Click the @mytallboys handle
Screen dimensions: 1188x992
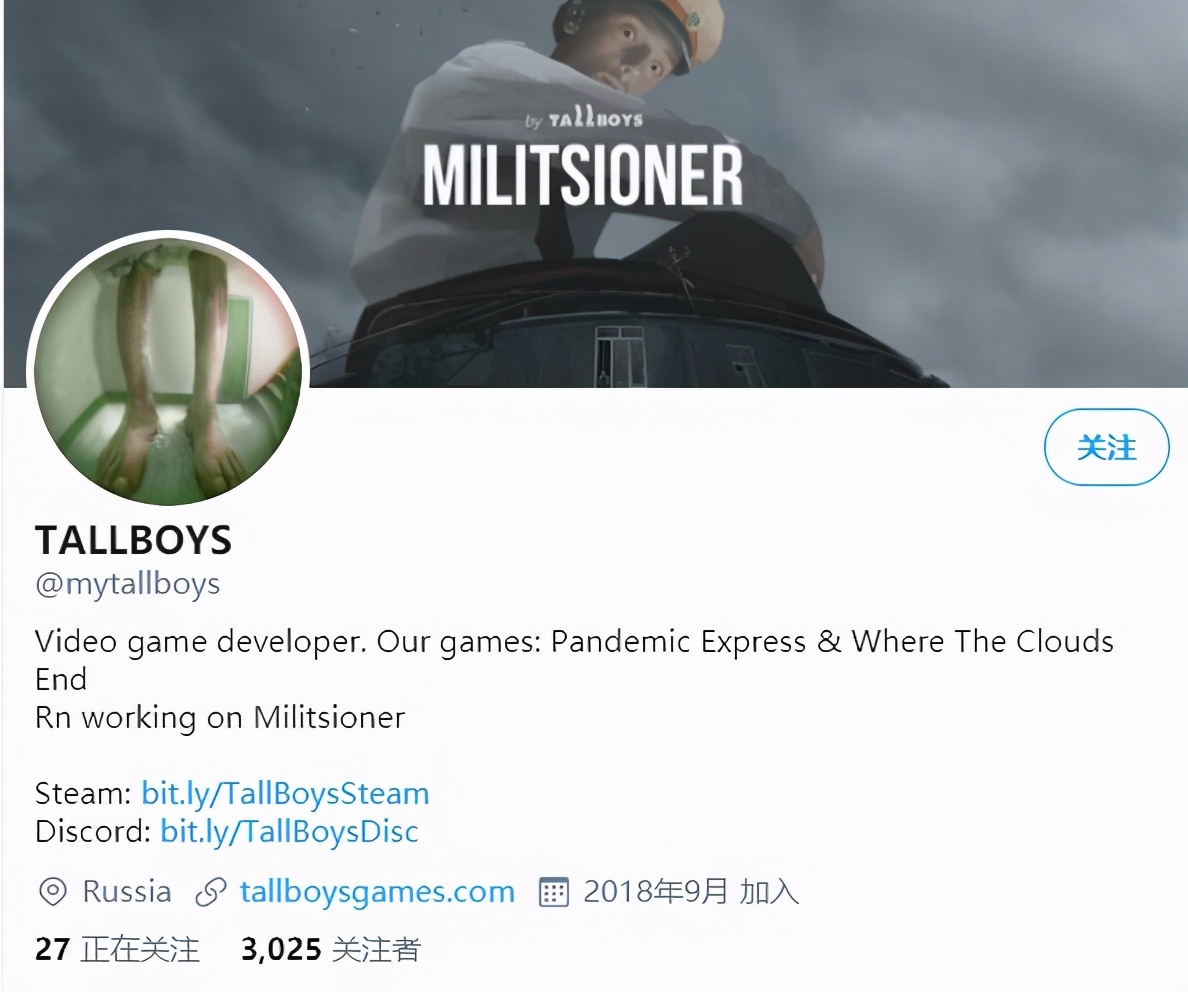coord(127,584)
